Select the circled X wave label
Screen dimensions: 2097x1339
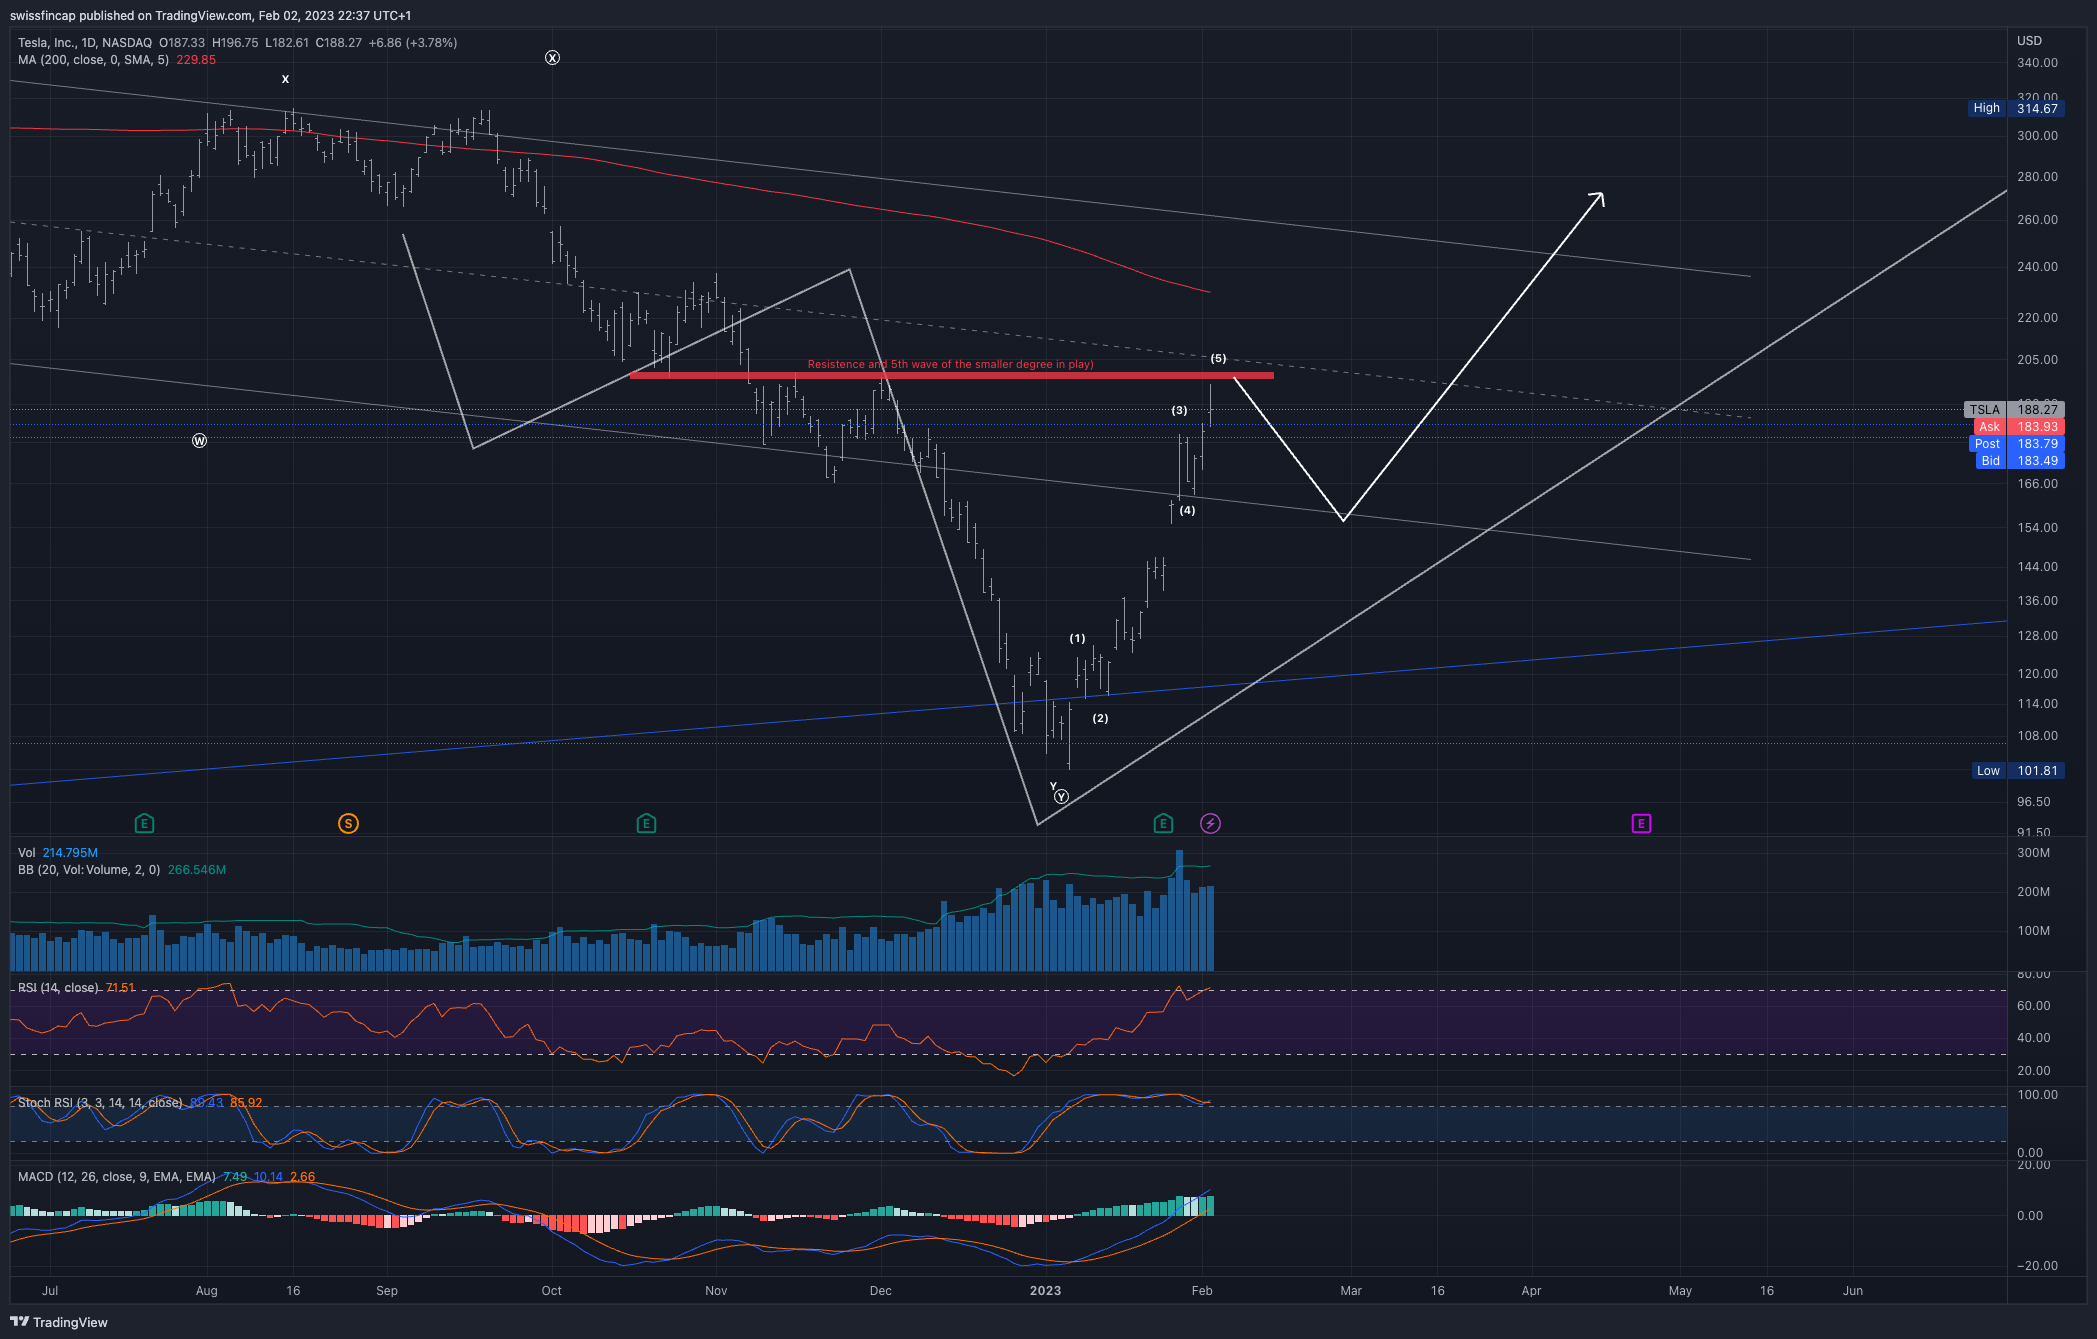coord(552,58)
